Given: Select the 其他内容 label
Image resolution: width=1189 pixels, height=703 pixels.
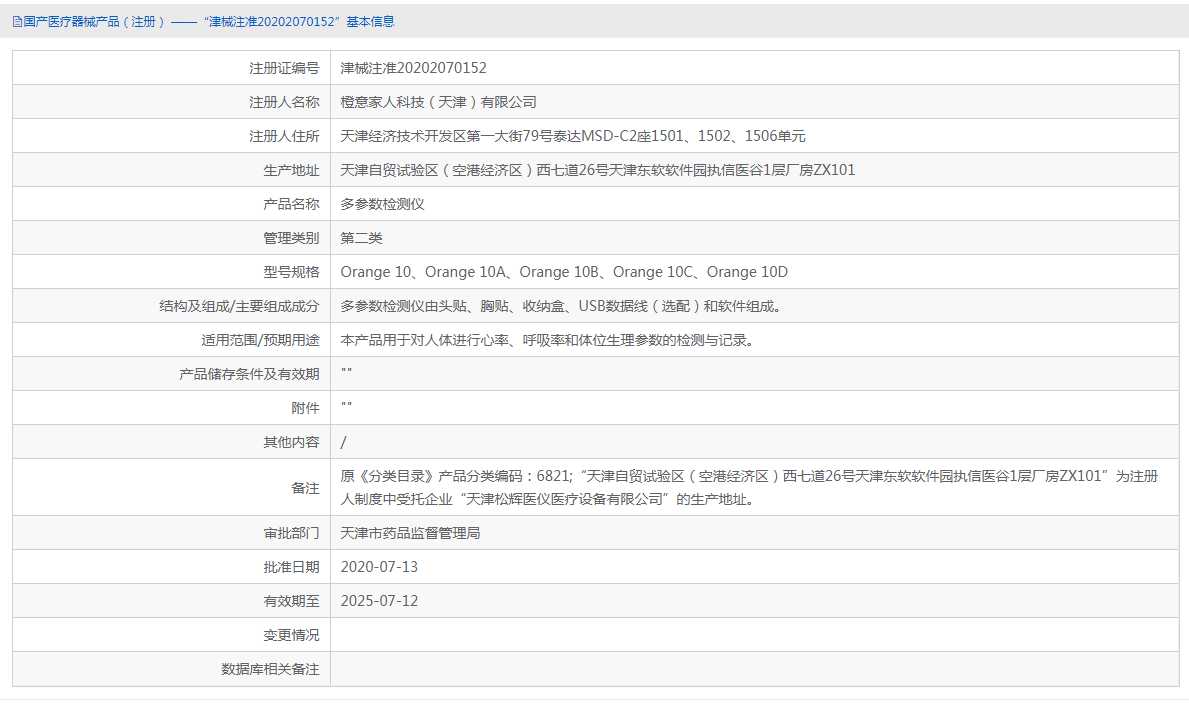Looking at the screenshot, I should coord(291,442).
